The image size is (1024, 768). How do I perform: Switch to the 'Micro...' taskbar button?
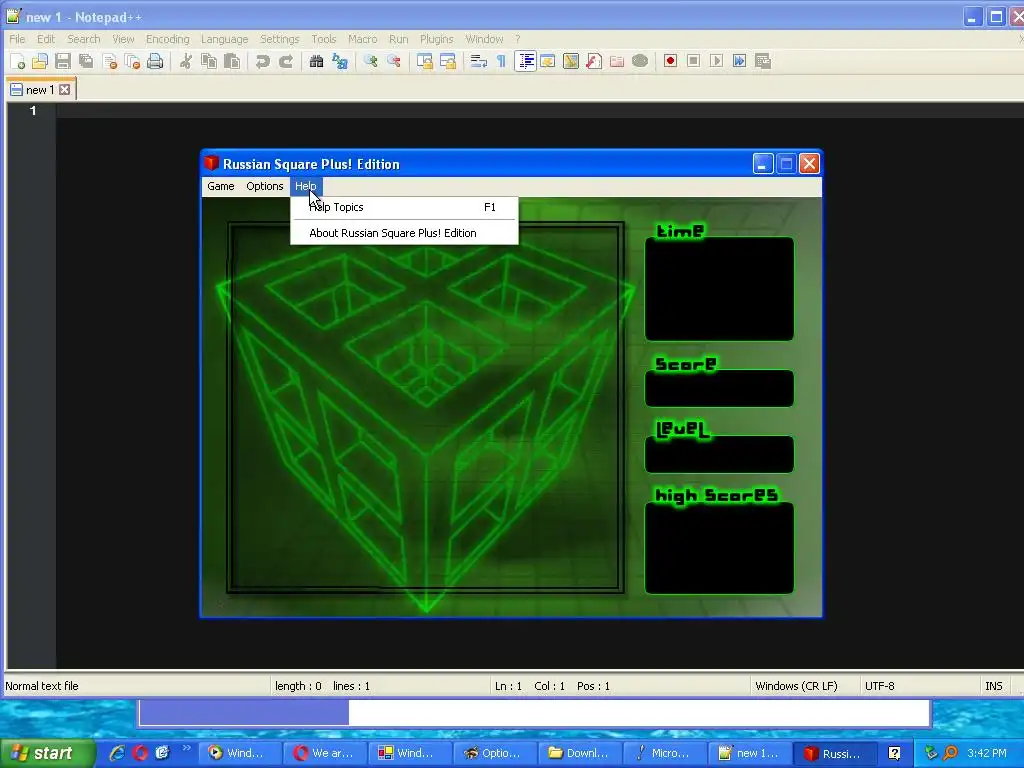tap(665, 753)
